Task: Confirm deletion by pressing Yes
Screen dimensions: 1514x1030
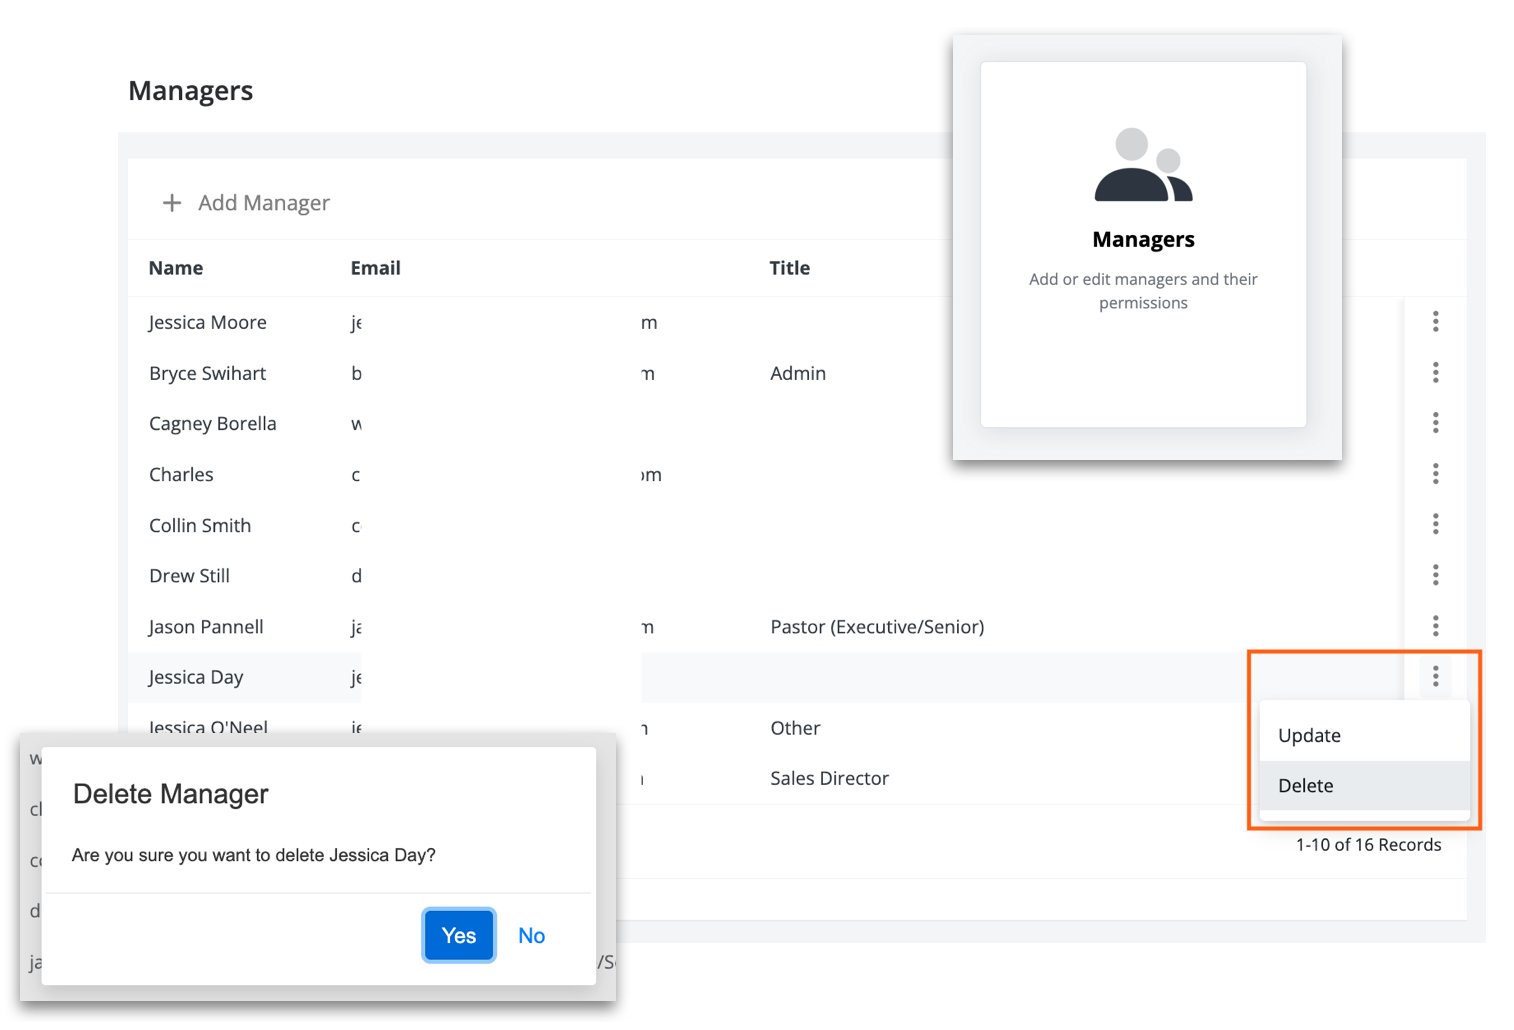Action: pos(459,936)
